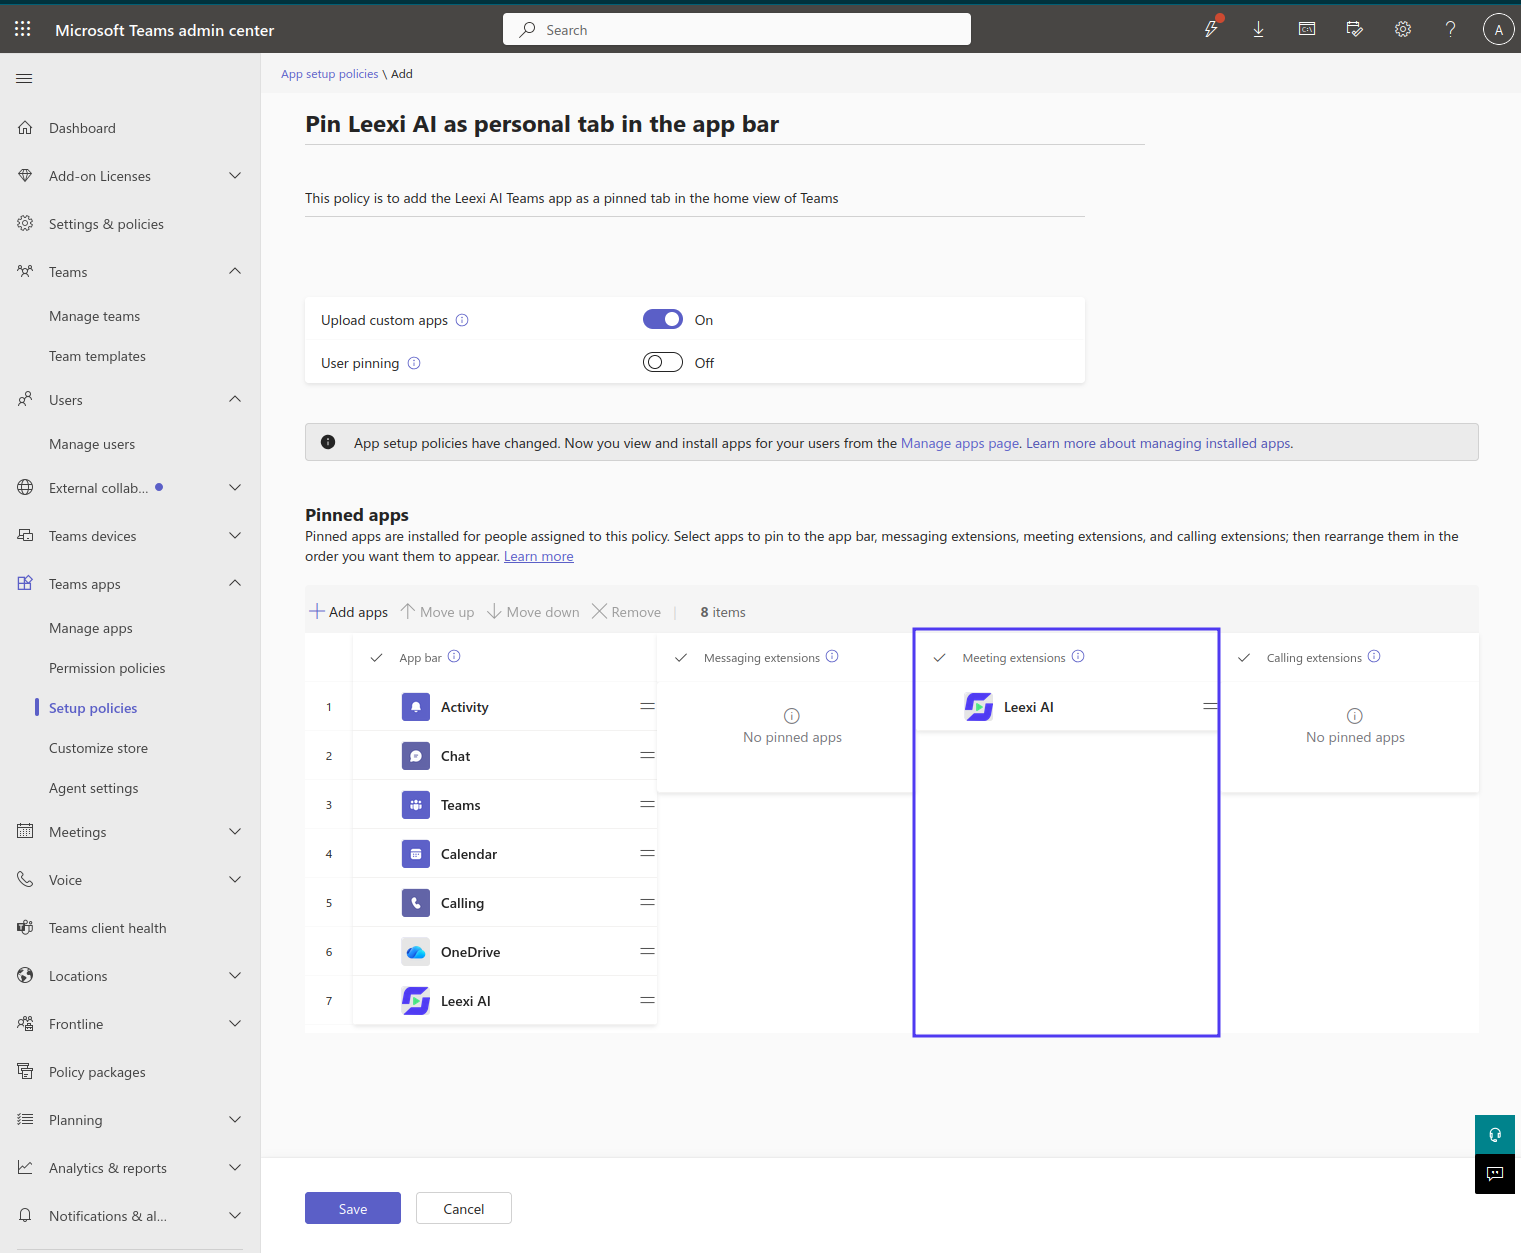
Task: Turn off Upload custom apps toggle
Action: point(663,319)
